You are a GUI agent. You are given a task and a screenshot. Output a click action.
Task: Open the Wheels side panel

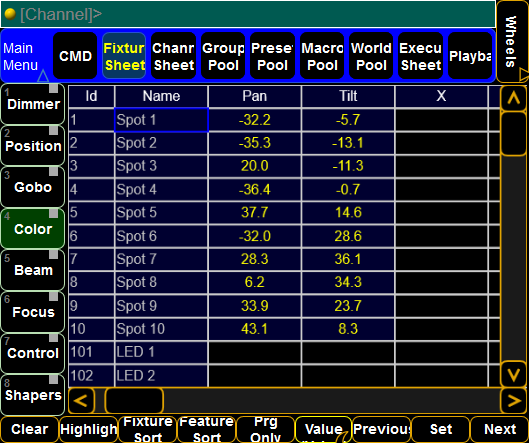tap(512, 41)
